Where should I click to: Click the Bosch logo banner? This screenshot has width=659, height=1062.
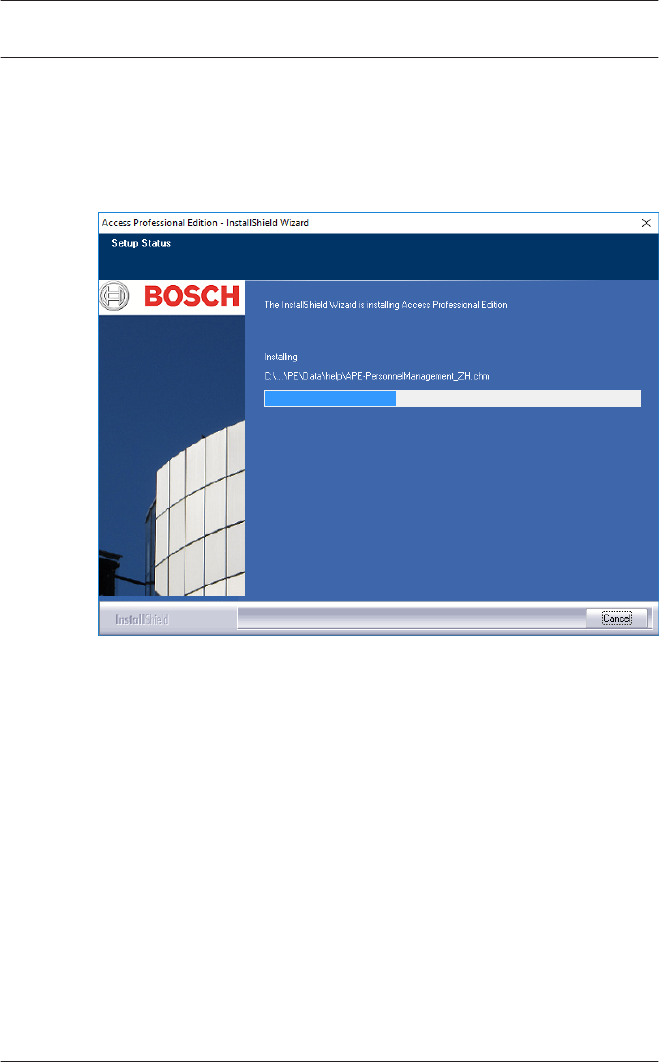tap(171, 297)
